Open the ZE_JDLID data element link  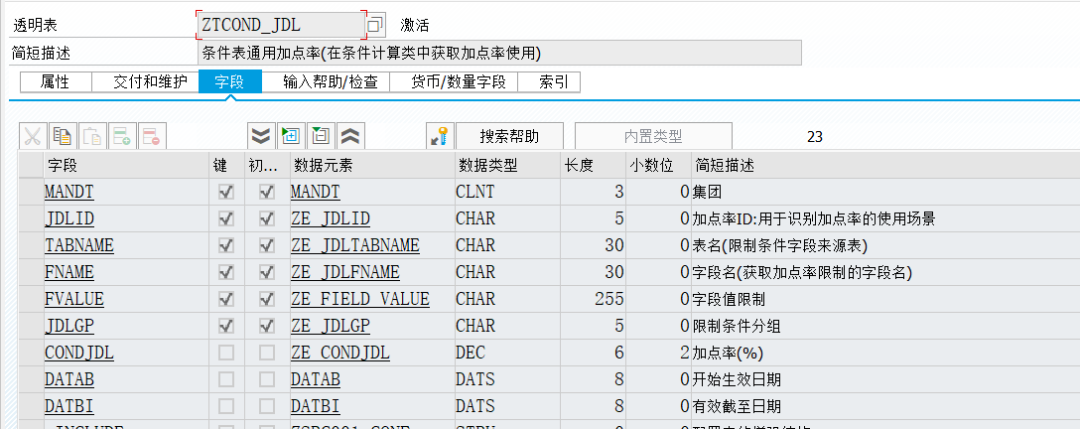(331, 219)
